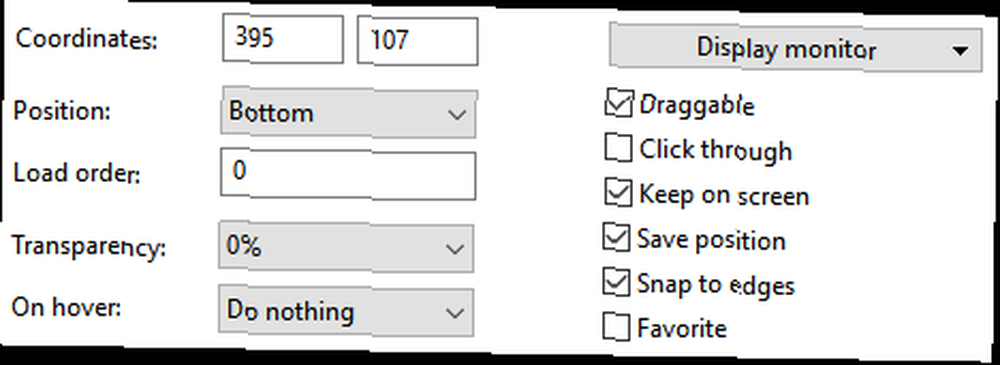The image size is (1000, 365).
Task: Click the chevron beside the 0% transparency value
Action: point(455,249)
